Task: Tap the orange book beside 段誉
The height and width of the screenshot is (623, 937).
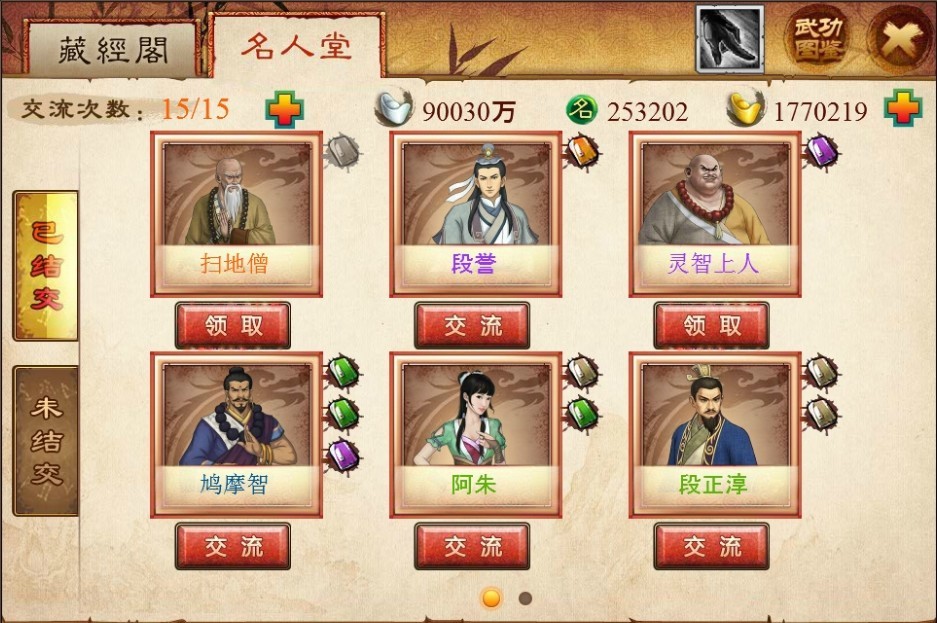Action: [583, 152]
